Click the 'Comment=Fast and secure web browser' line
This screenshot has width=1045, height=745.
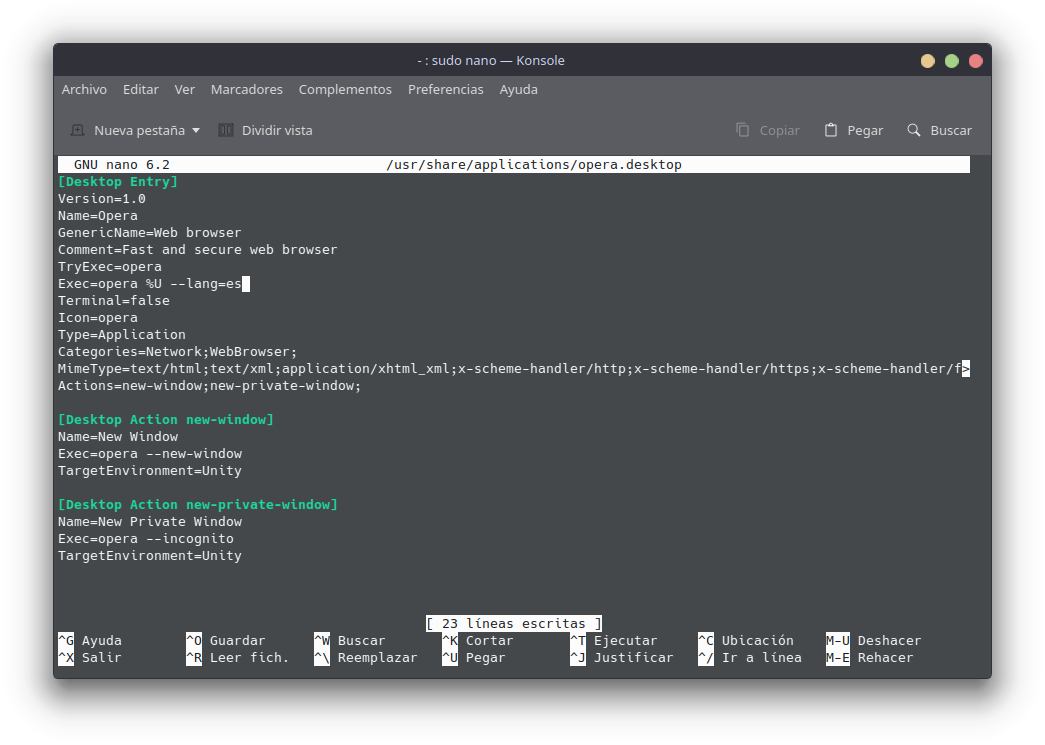[x=198, y=250]
